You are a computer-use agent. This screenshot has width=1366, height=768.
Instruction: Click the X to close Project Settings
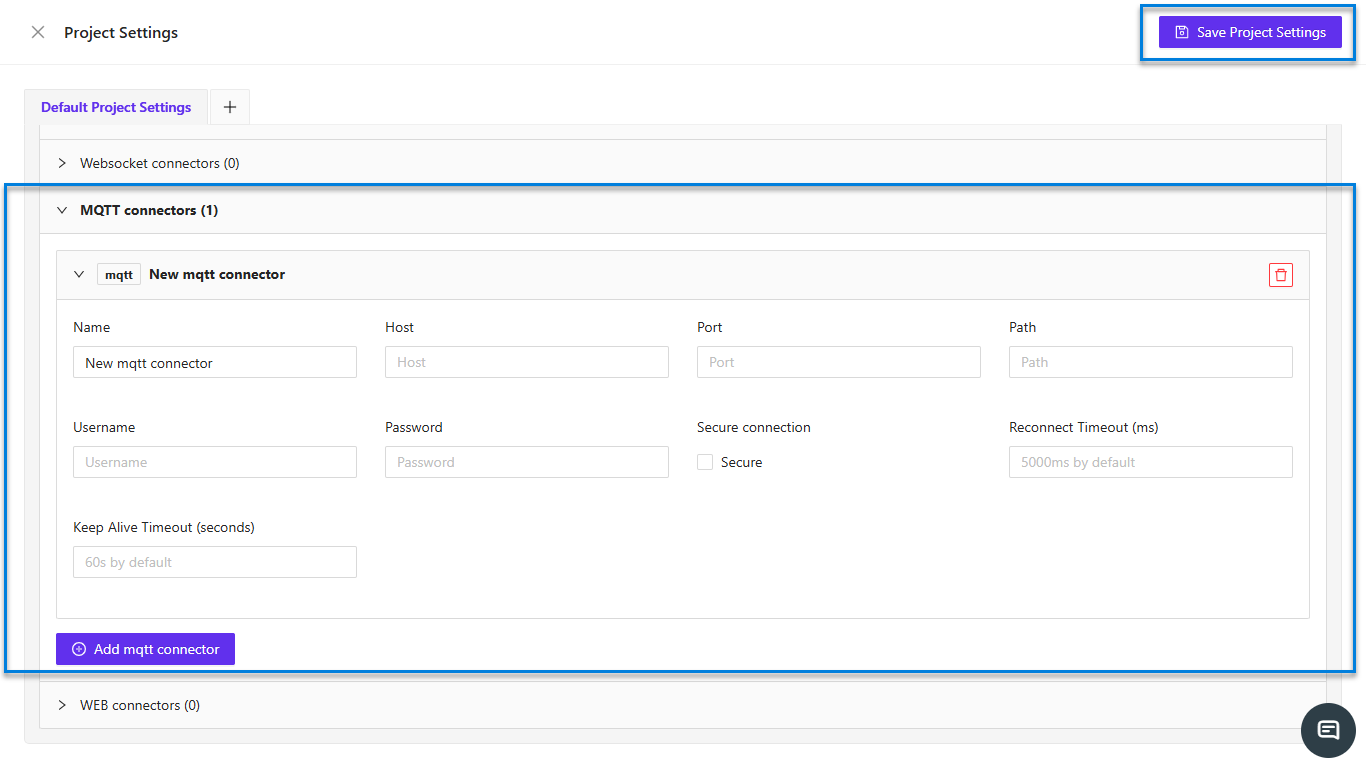[37, 31]
